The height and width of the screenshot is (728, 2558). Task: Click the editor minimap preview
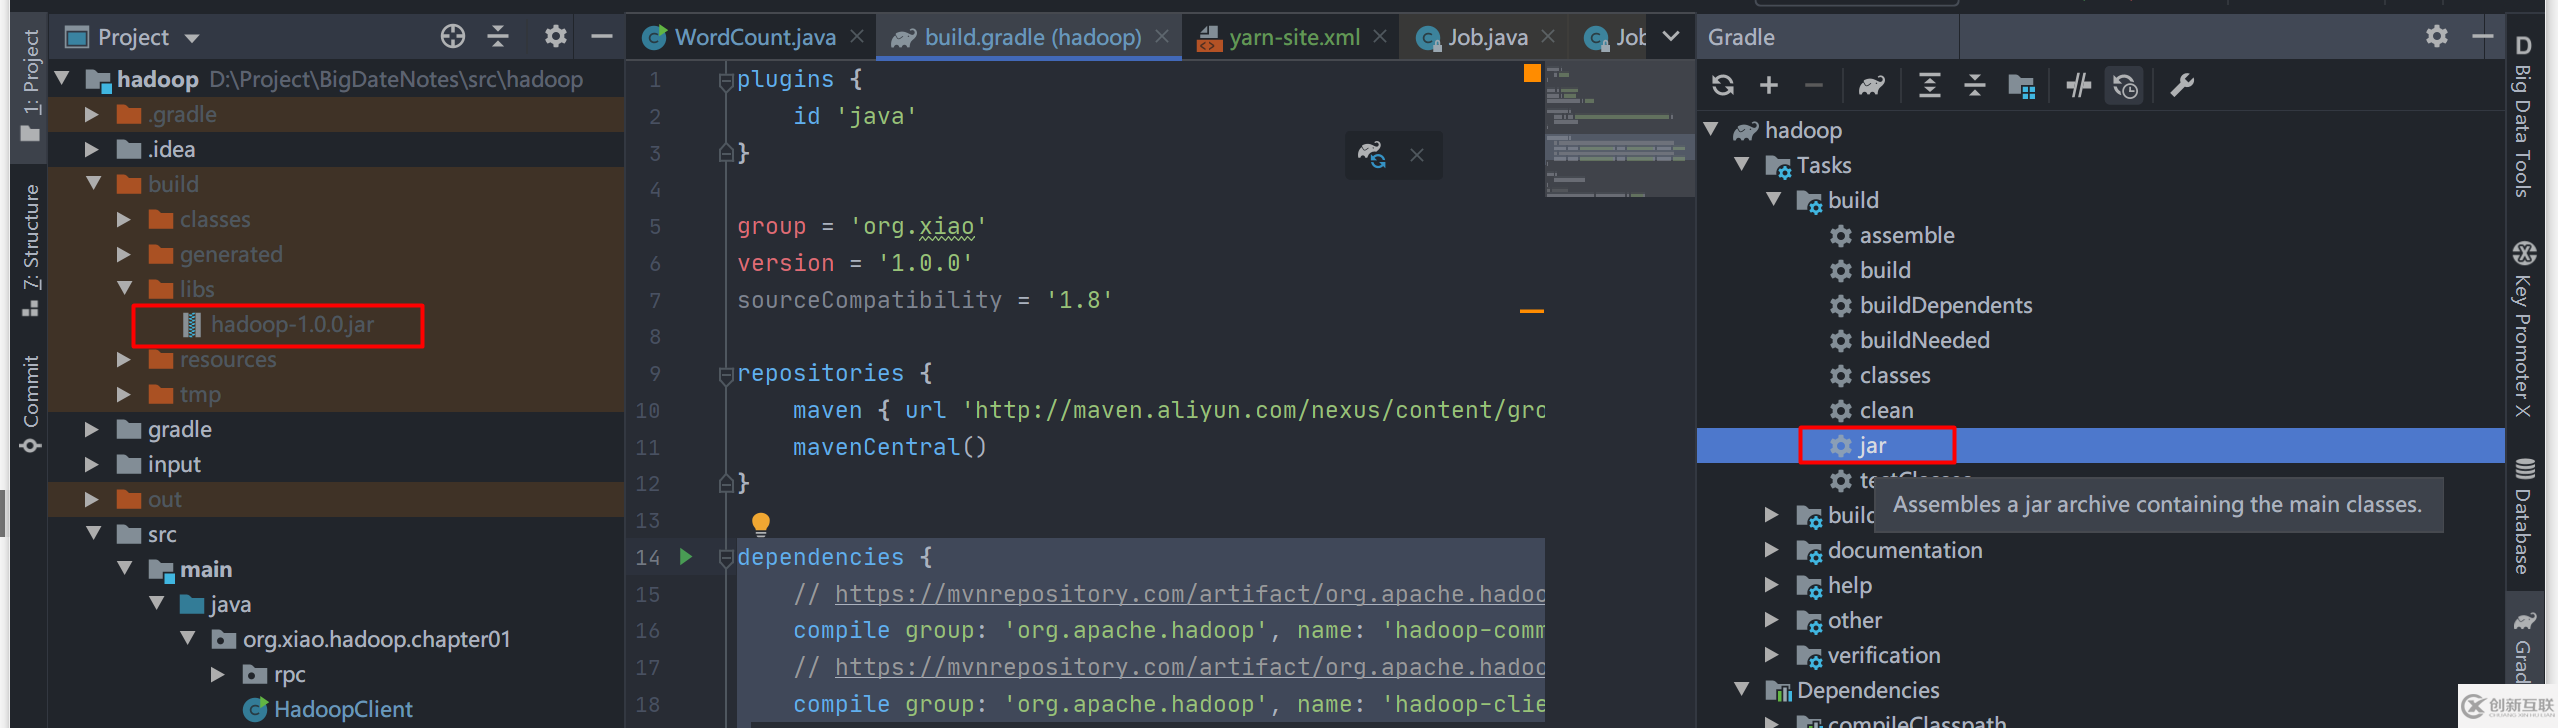(1619, 130)
